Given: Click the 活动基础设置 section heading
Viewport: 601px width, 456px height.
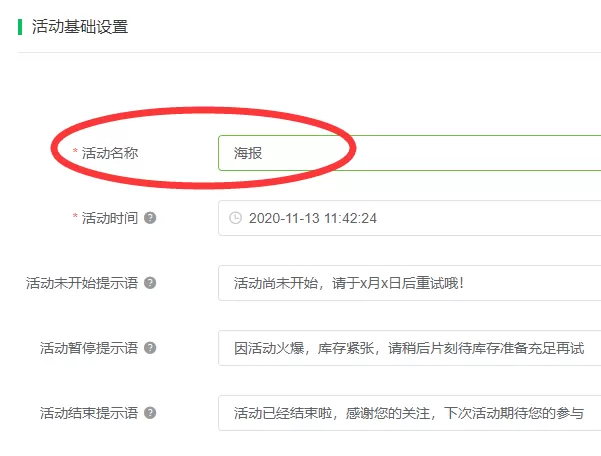Looking at the screenshot, I should point(80,27).
